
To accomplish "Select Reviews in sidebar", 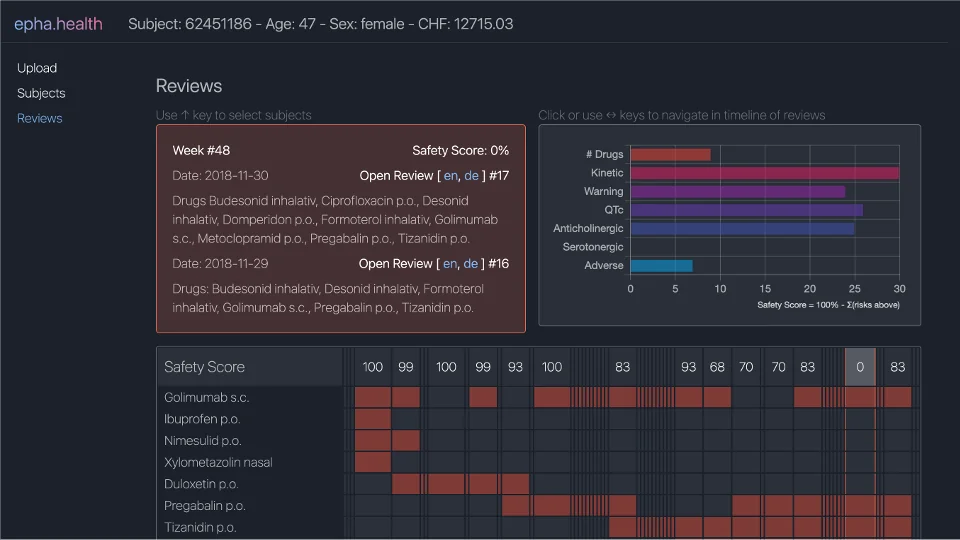I will (x=40, y=118).
